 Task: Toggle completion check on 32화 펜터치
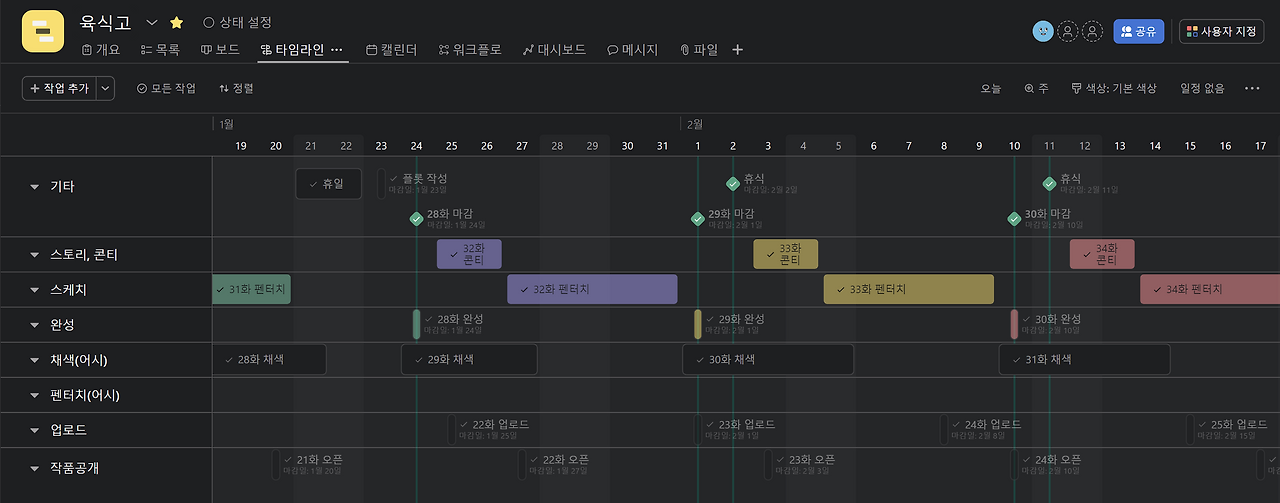tap(523, 289)
